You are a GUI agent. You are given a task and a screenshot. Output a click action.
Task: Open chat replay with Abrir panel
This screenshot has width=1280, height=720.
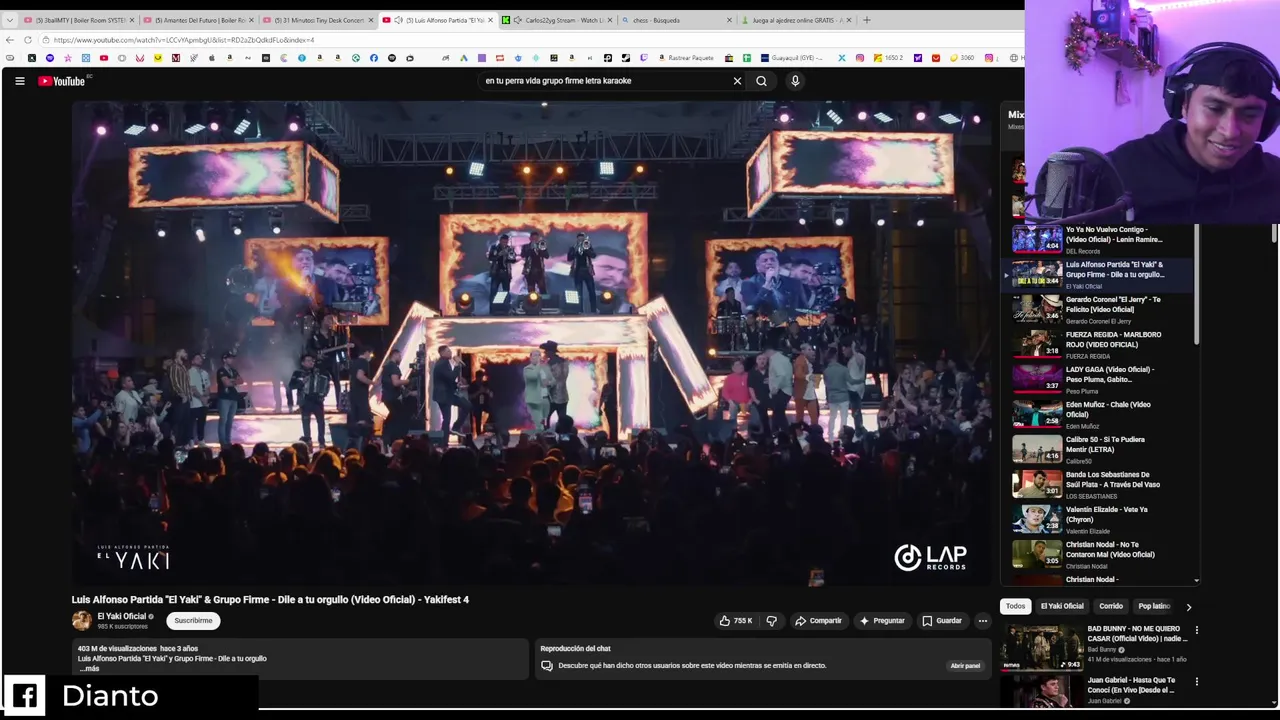[x=965, y=666]
